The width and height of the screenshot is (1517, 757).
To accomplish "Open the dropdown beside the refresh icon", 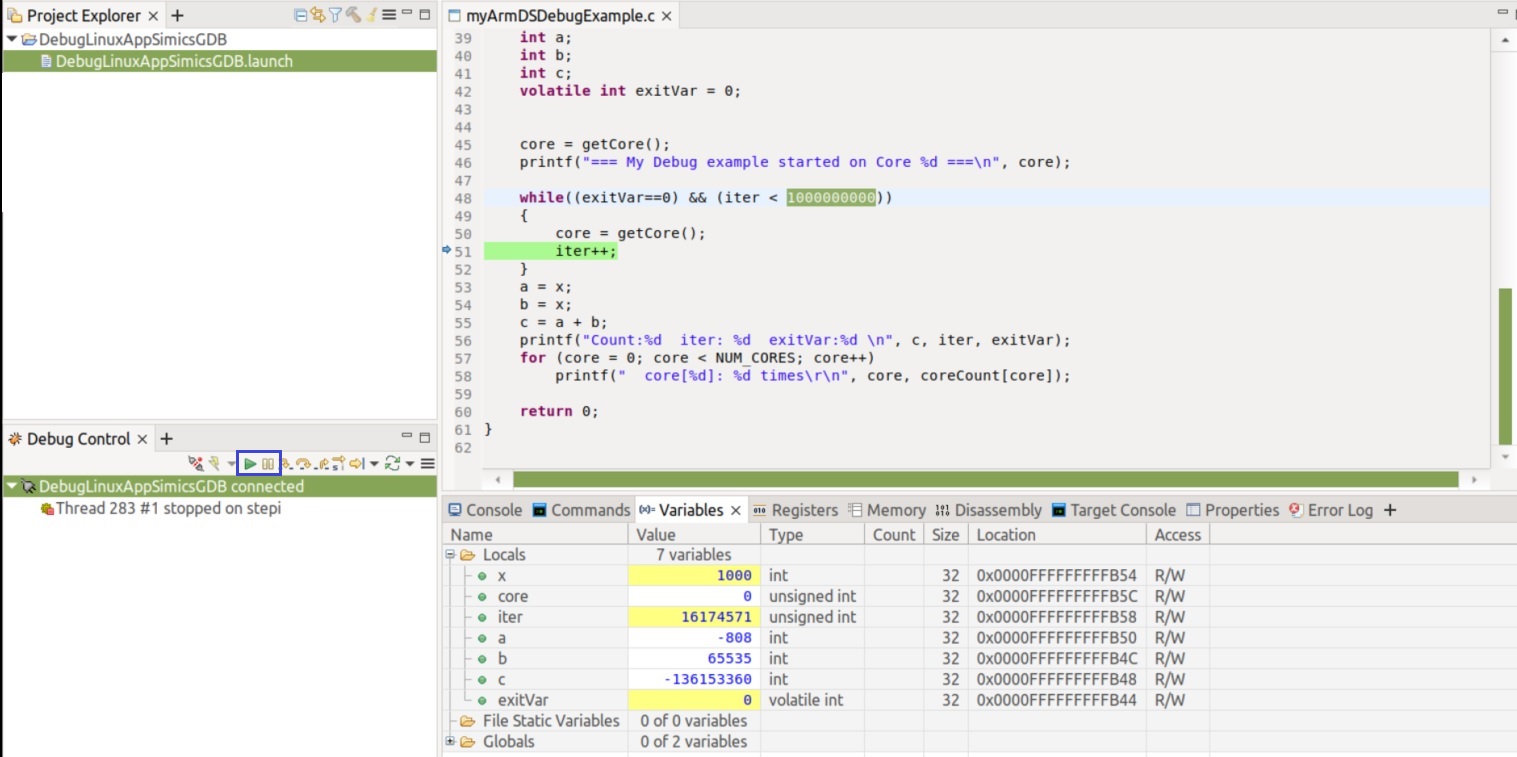I will [410, 464].
